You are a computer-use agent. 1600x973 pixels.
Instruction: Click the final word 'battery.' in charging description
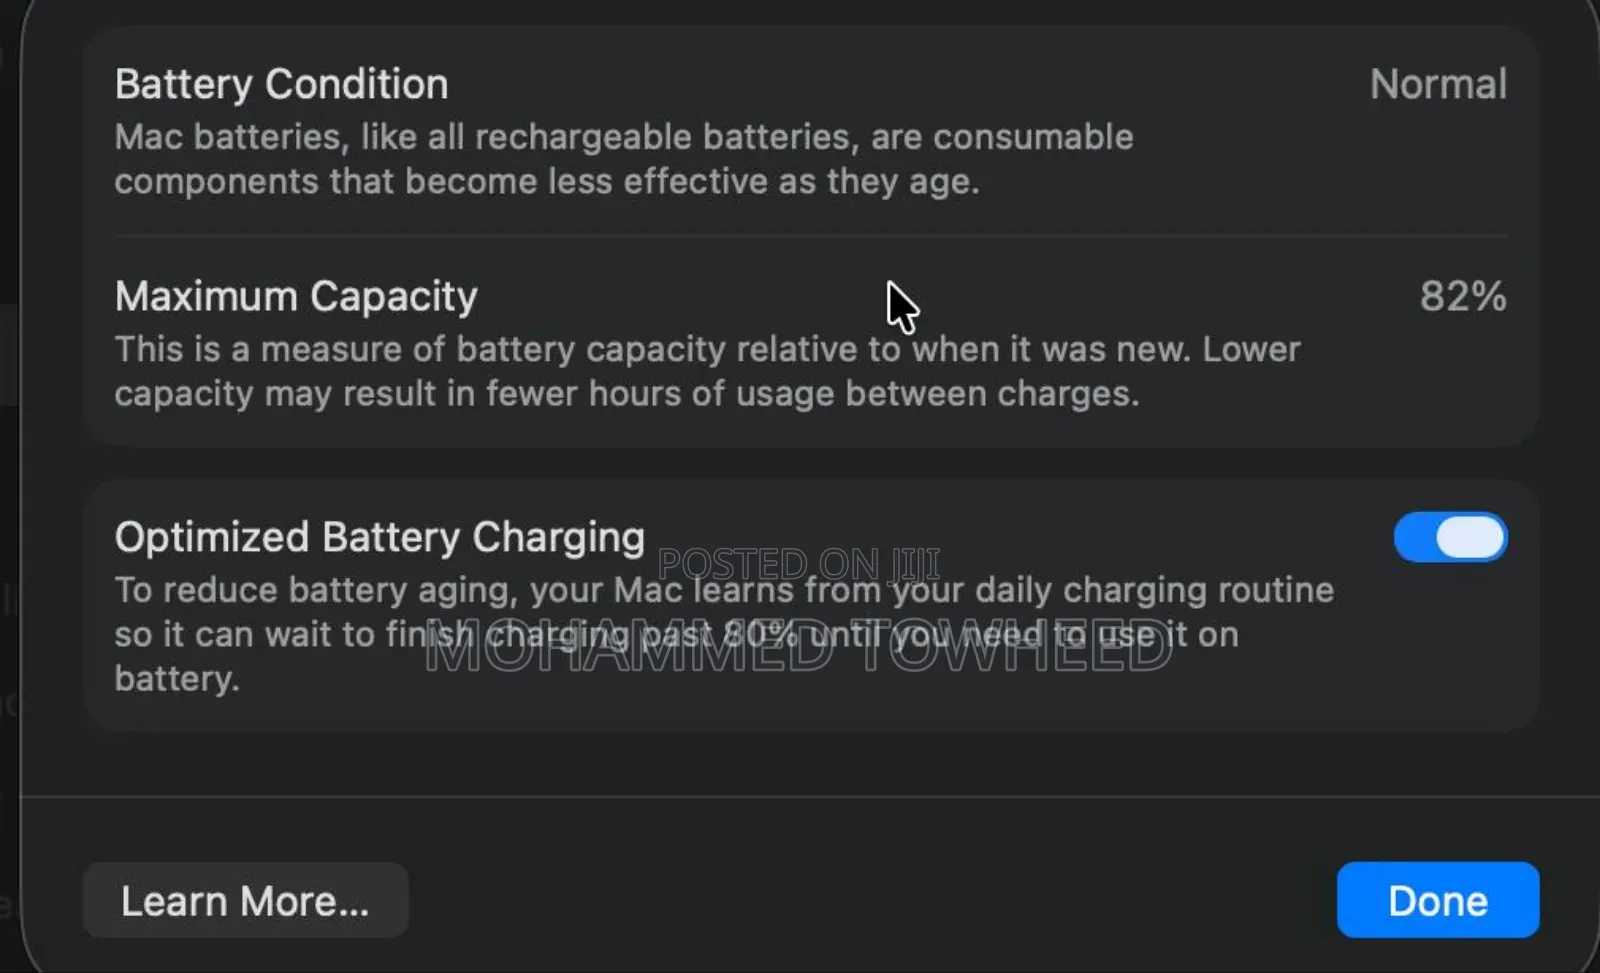[x=176, y=679]
